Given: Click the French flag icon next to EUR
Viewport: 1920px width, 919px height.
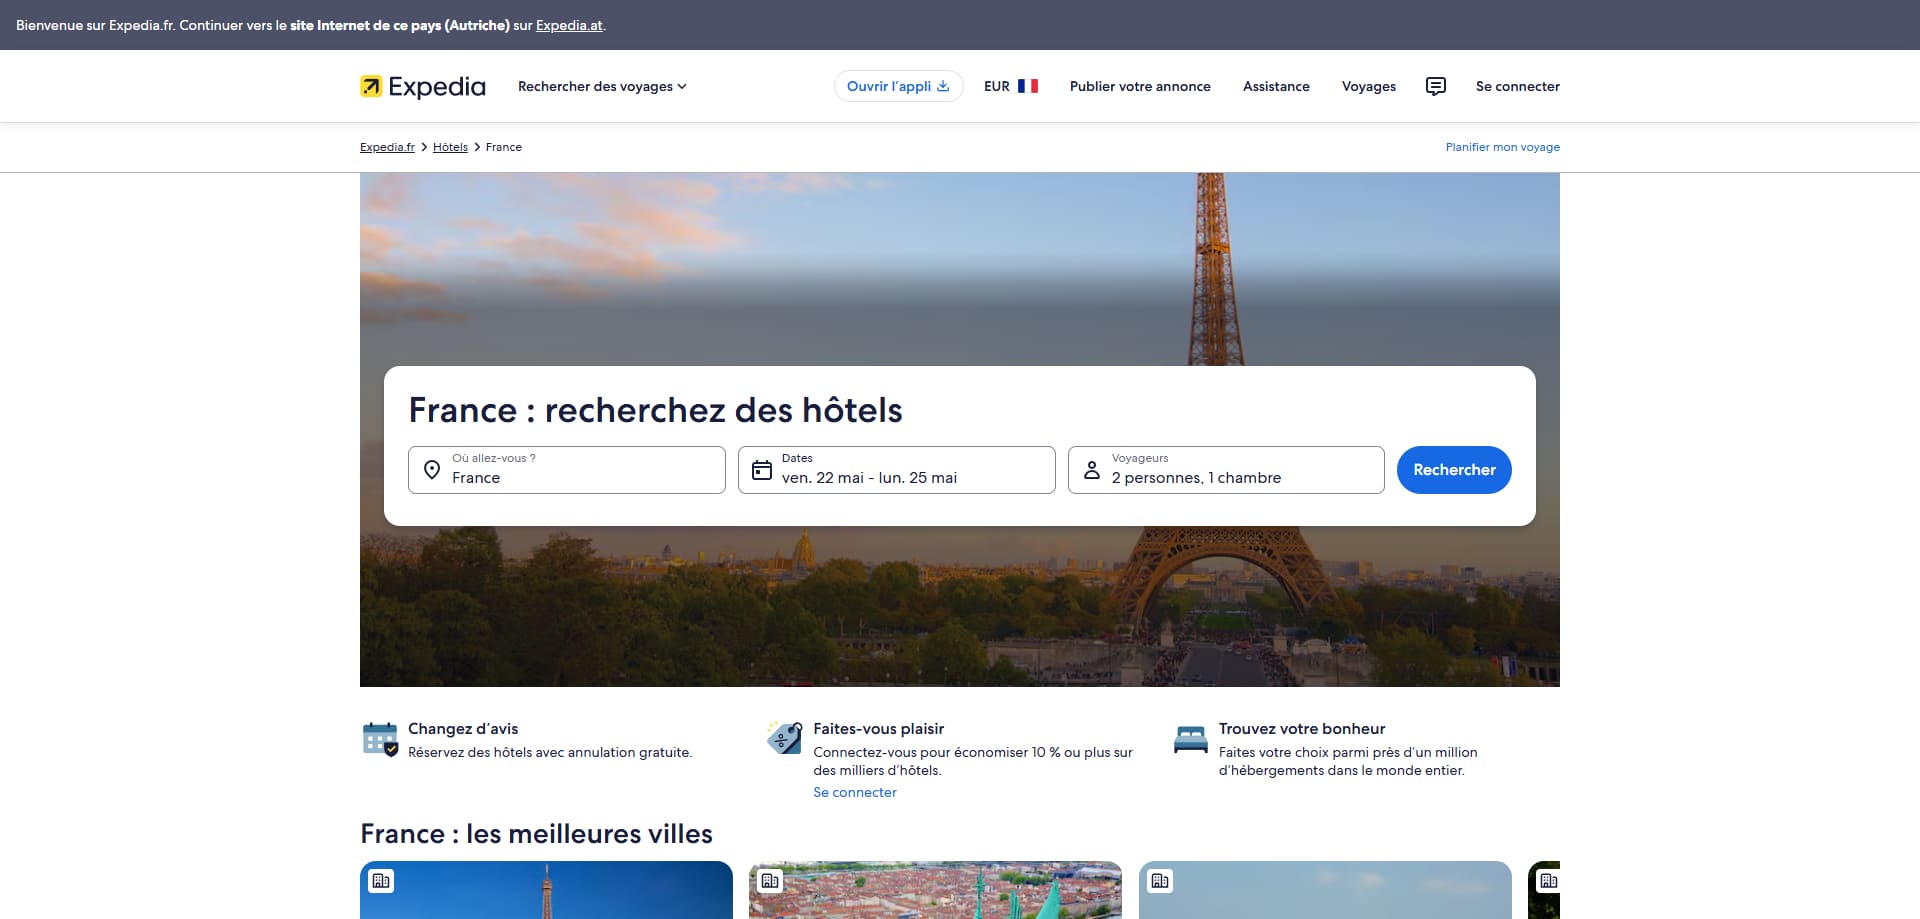Looking at the screenshot, I should coord(1028,86).
